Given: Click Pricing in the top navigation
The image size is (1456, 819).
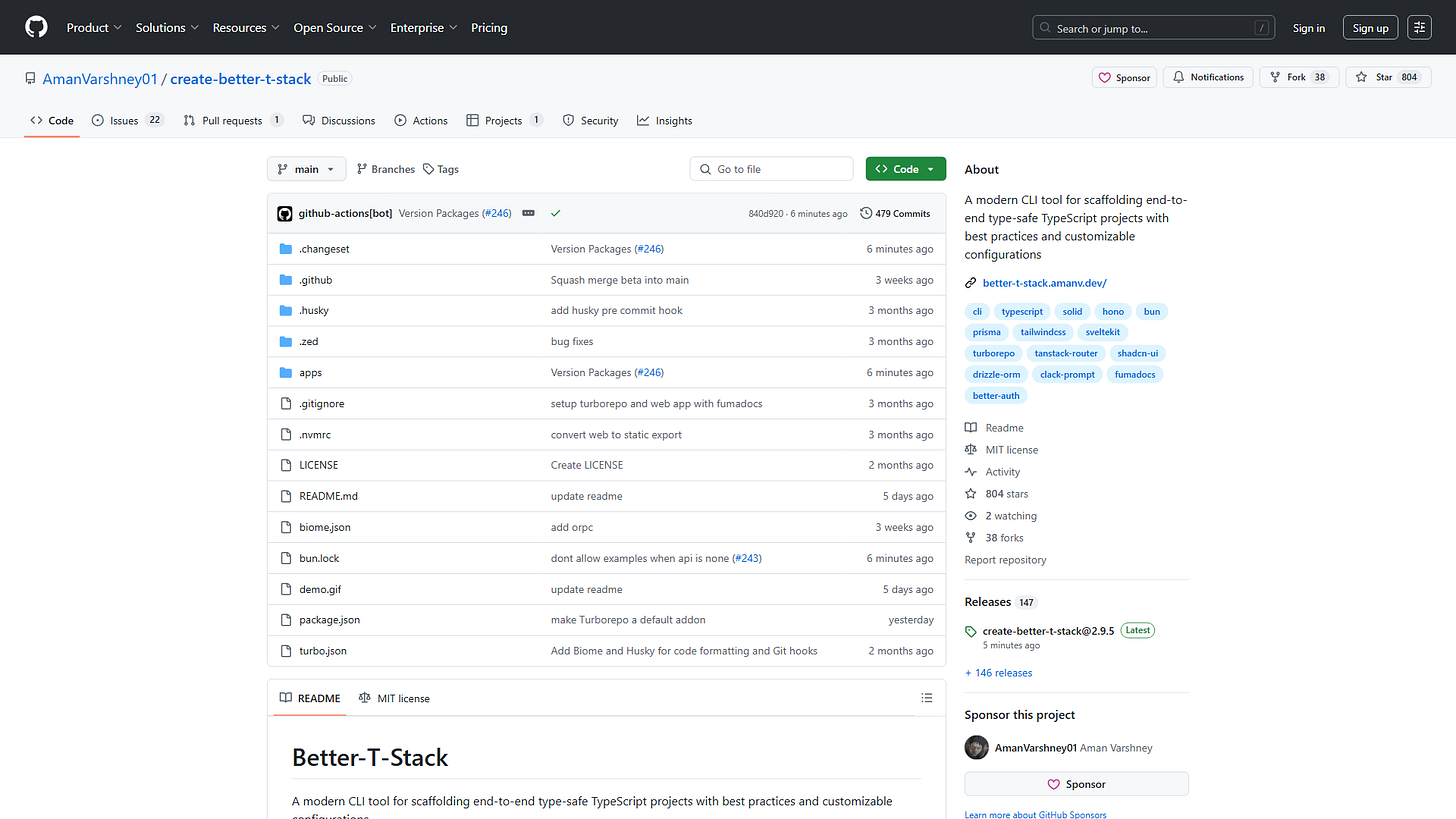Looking at the screenshot, I should pos(489,28).
